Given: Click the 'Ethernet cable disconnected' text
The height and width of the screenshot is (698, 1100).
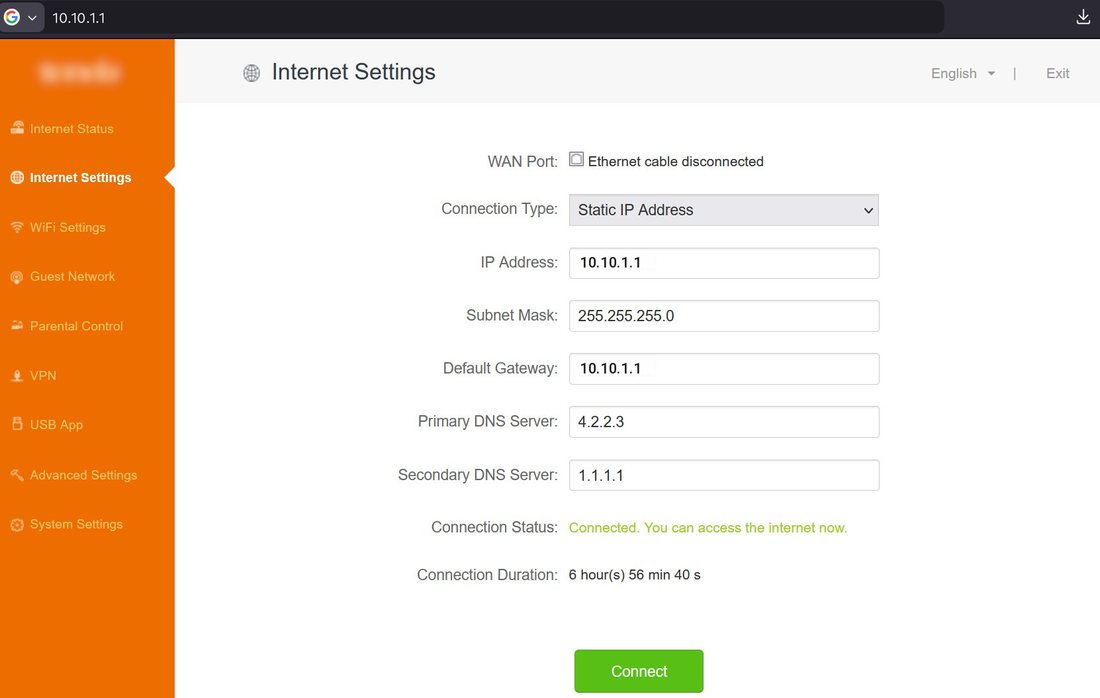Looking at the screenshot, I should [x=676, y=161].
